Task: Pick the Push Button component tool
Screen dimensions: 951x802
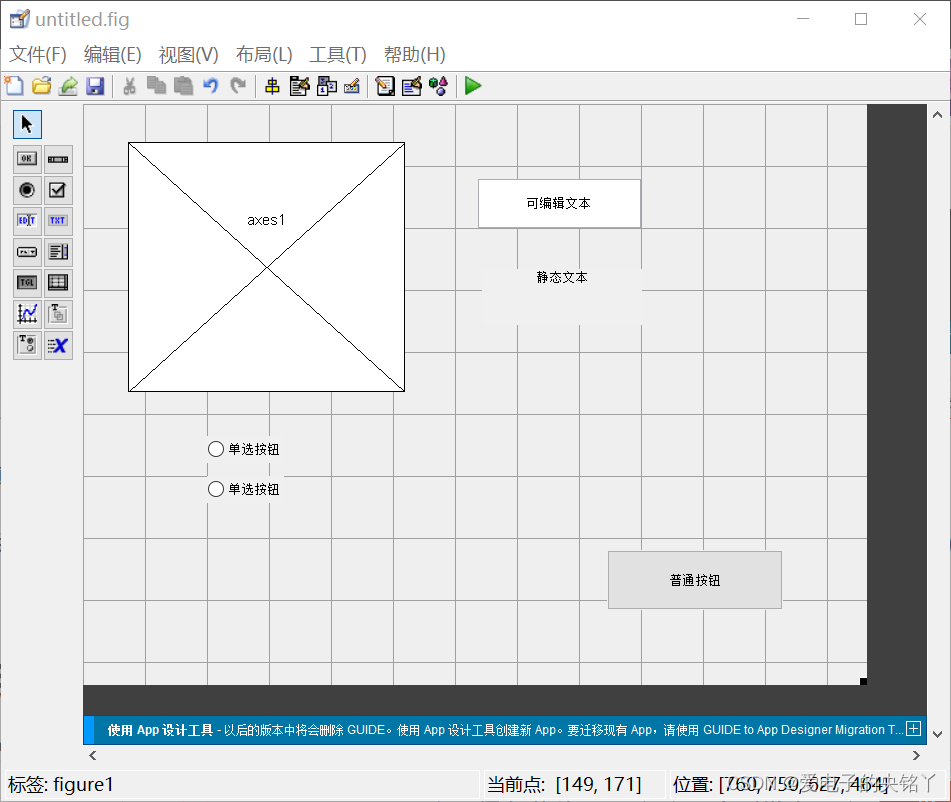Action: coord(27,159)
